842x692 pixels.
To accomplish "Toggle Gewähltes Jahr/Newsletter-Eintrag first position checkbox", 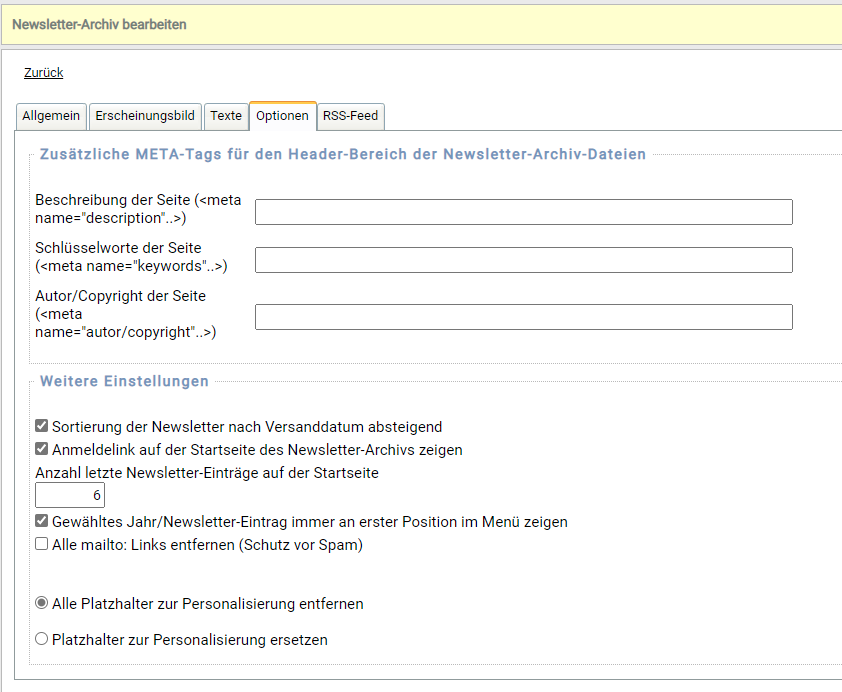I will [x=42, y=522].
